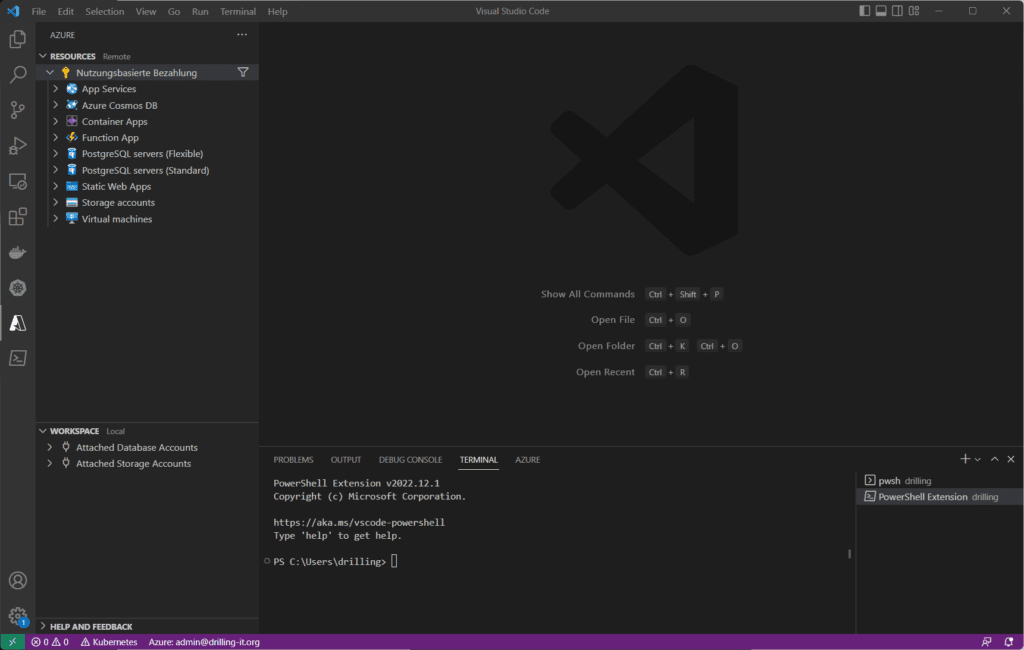Open the Explorer view in activity bar
The width and height of the screenshot is (1024, 650).
tap(18, 39)
